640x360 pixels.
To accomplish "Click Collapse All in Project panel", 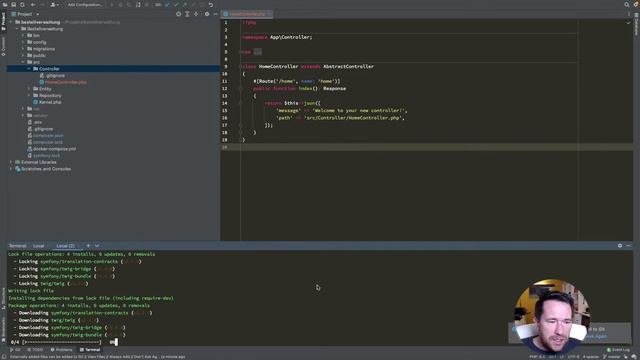I will pyautogui.click(x=196, y=14).
